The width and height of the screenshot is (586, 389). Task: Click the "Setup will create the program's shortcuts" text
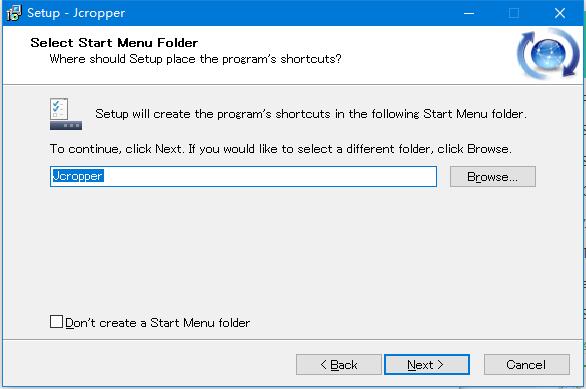pyautogui.click(x=311, y=114)
